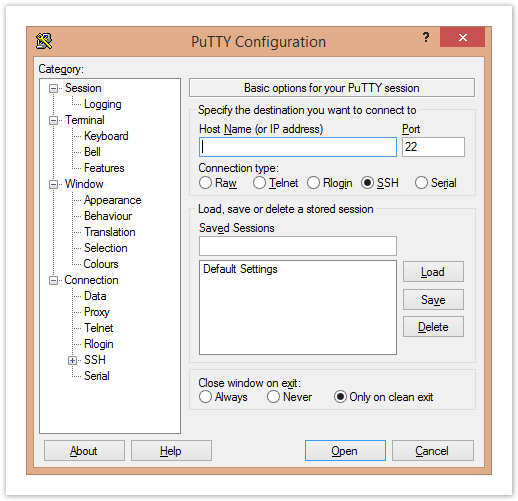Click the Help button

[x=171, y=451]
